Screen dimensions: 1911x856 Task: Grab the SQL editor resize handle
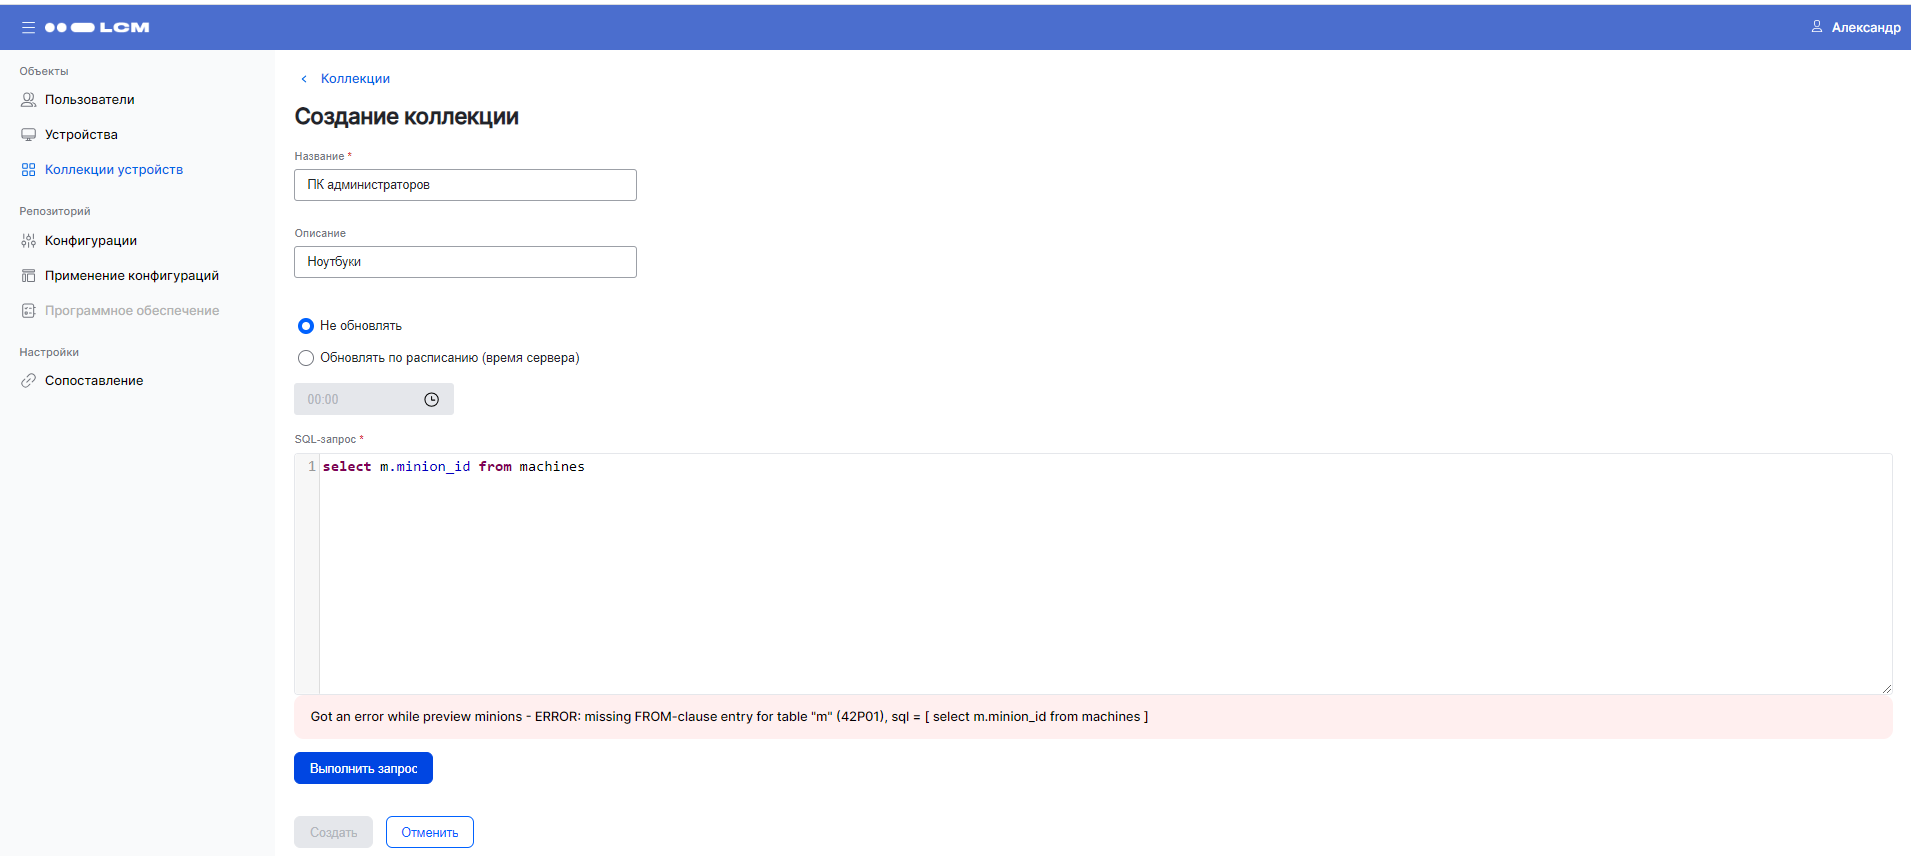[1886, 688]
